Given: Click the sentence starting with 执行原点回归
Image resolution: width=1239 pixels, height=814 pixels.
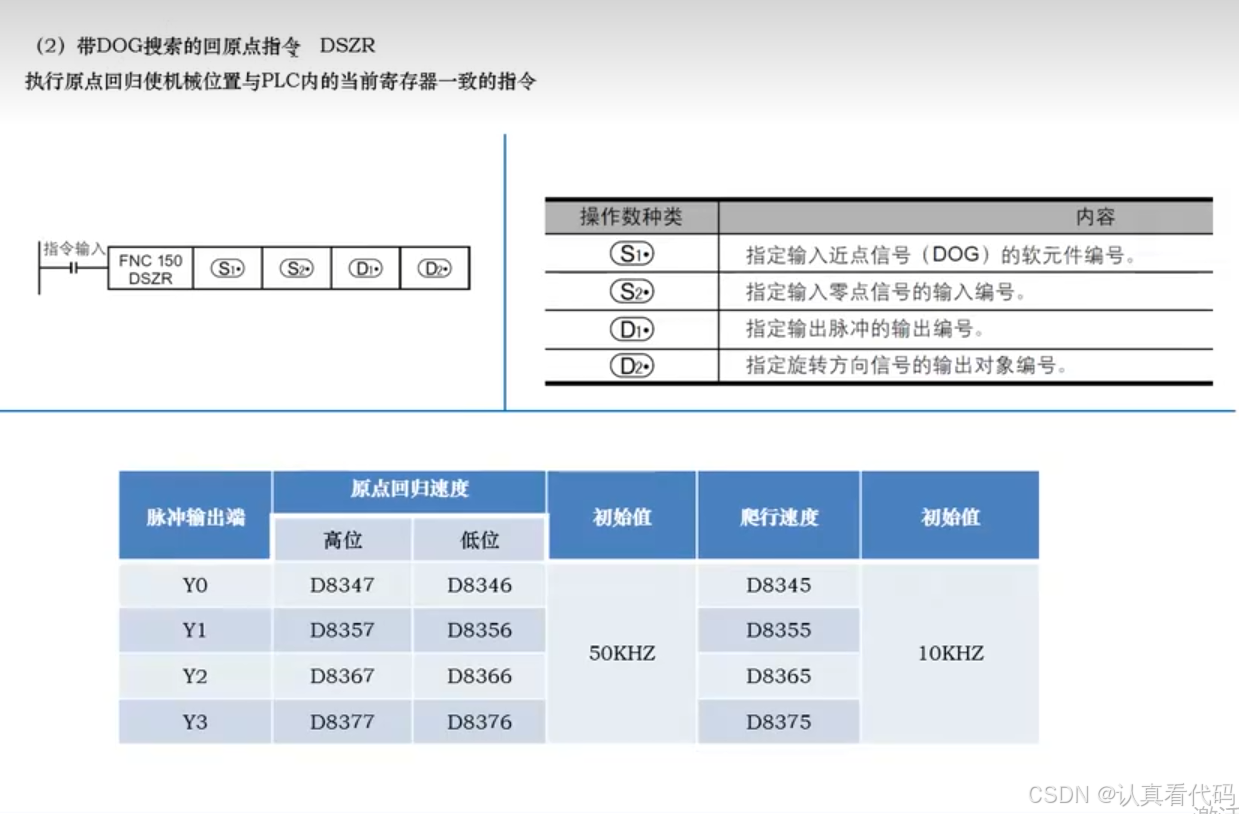Looking at the screenshot, I should click(x=280, y=82).
